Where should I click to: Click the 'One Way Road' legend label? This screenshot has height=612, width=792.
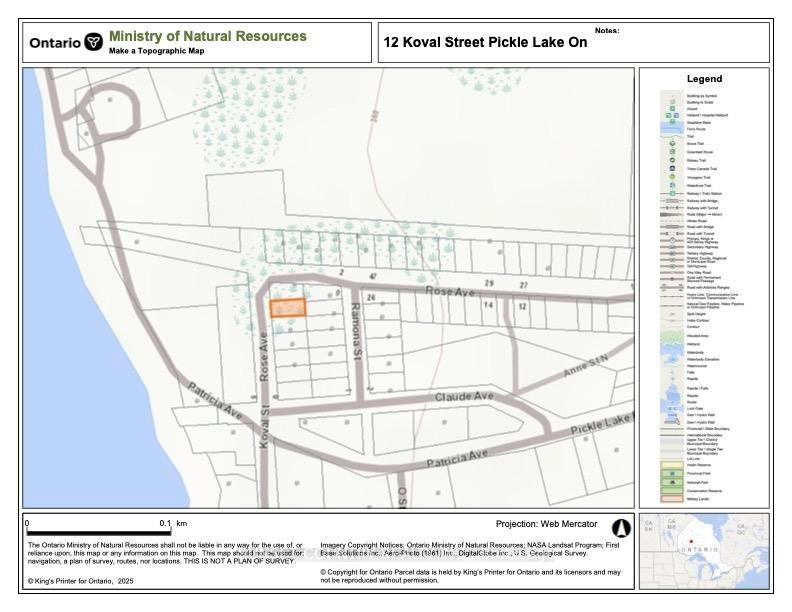tap(699, 272)
